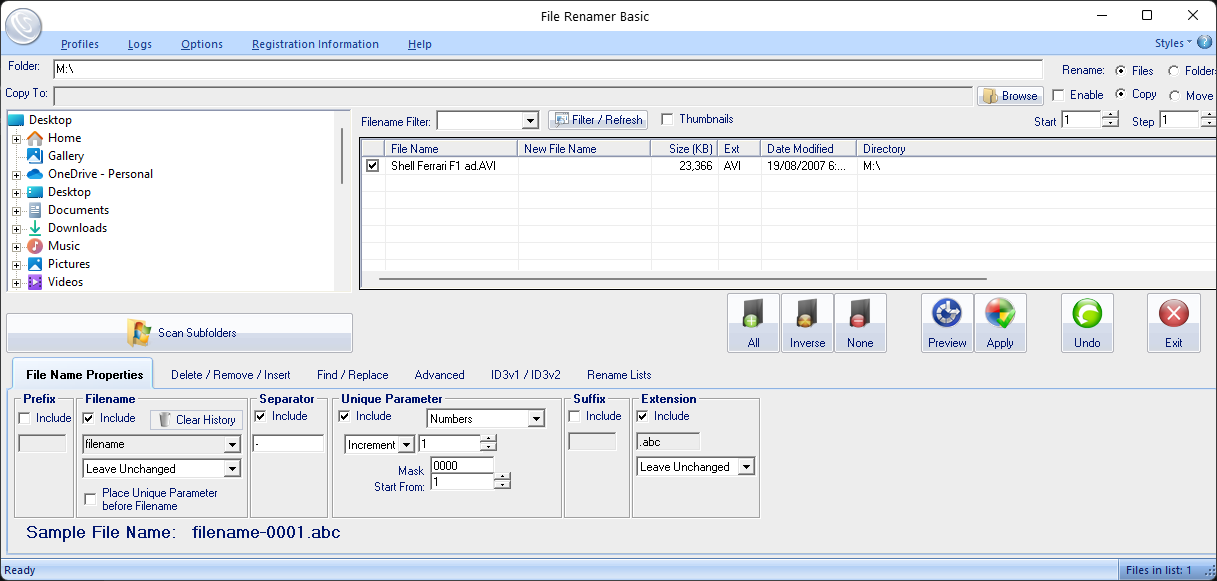Toggle the Separator Include checkbox
Viewport: 1217px width, 581px height.
(261, 416)
